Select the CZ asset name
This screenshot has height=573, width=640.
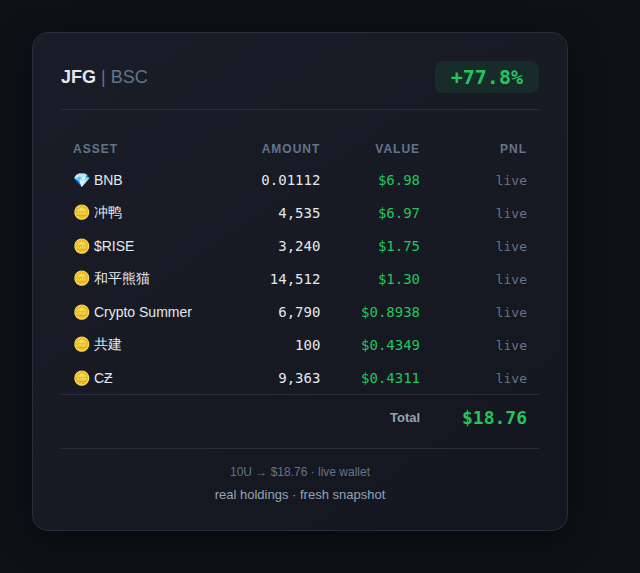[103, 378]
